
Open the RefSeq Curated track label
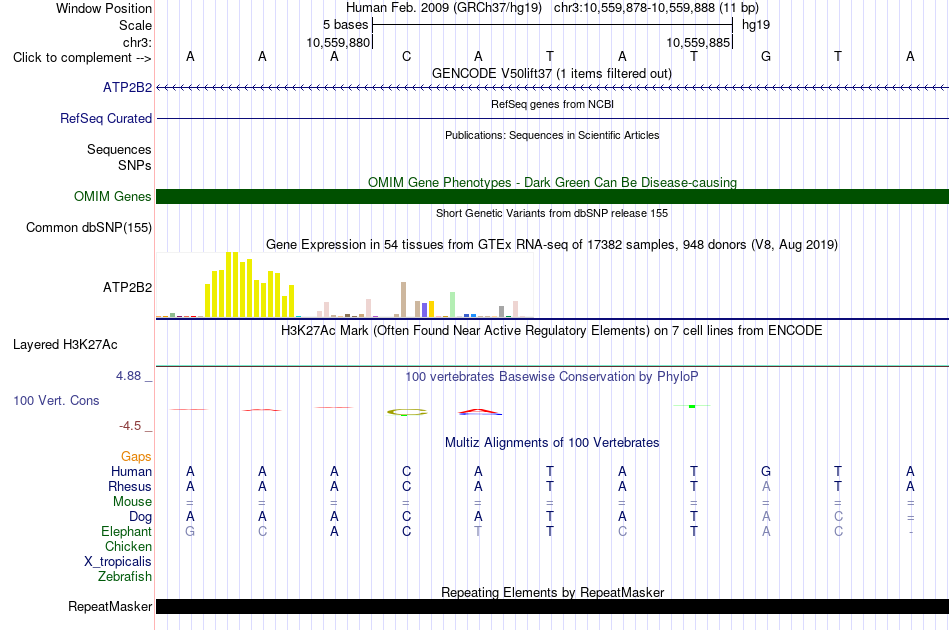(x=106, y=118)
